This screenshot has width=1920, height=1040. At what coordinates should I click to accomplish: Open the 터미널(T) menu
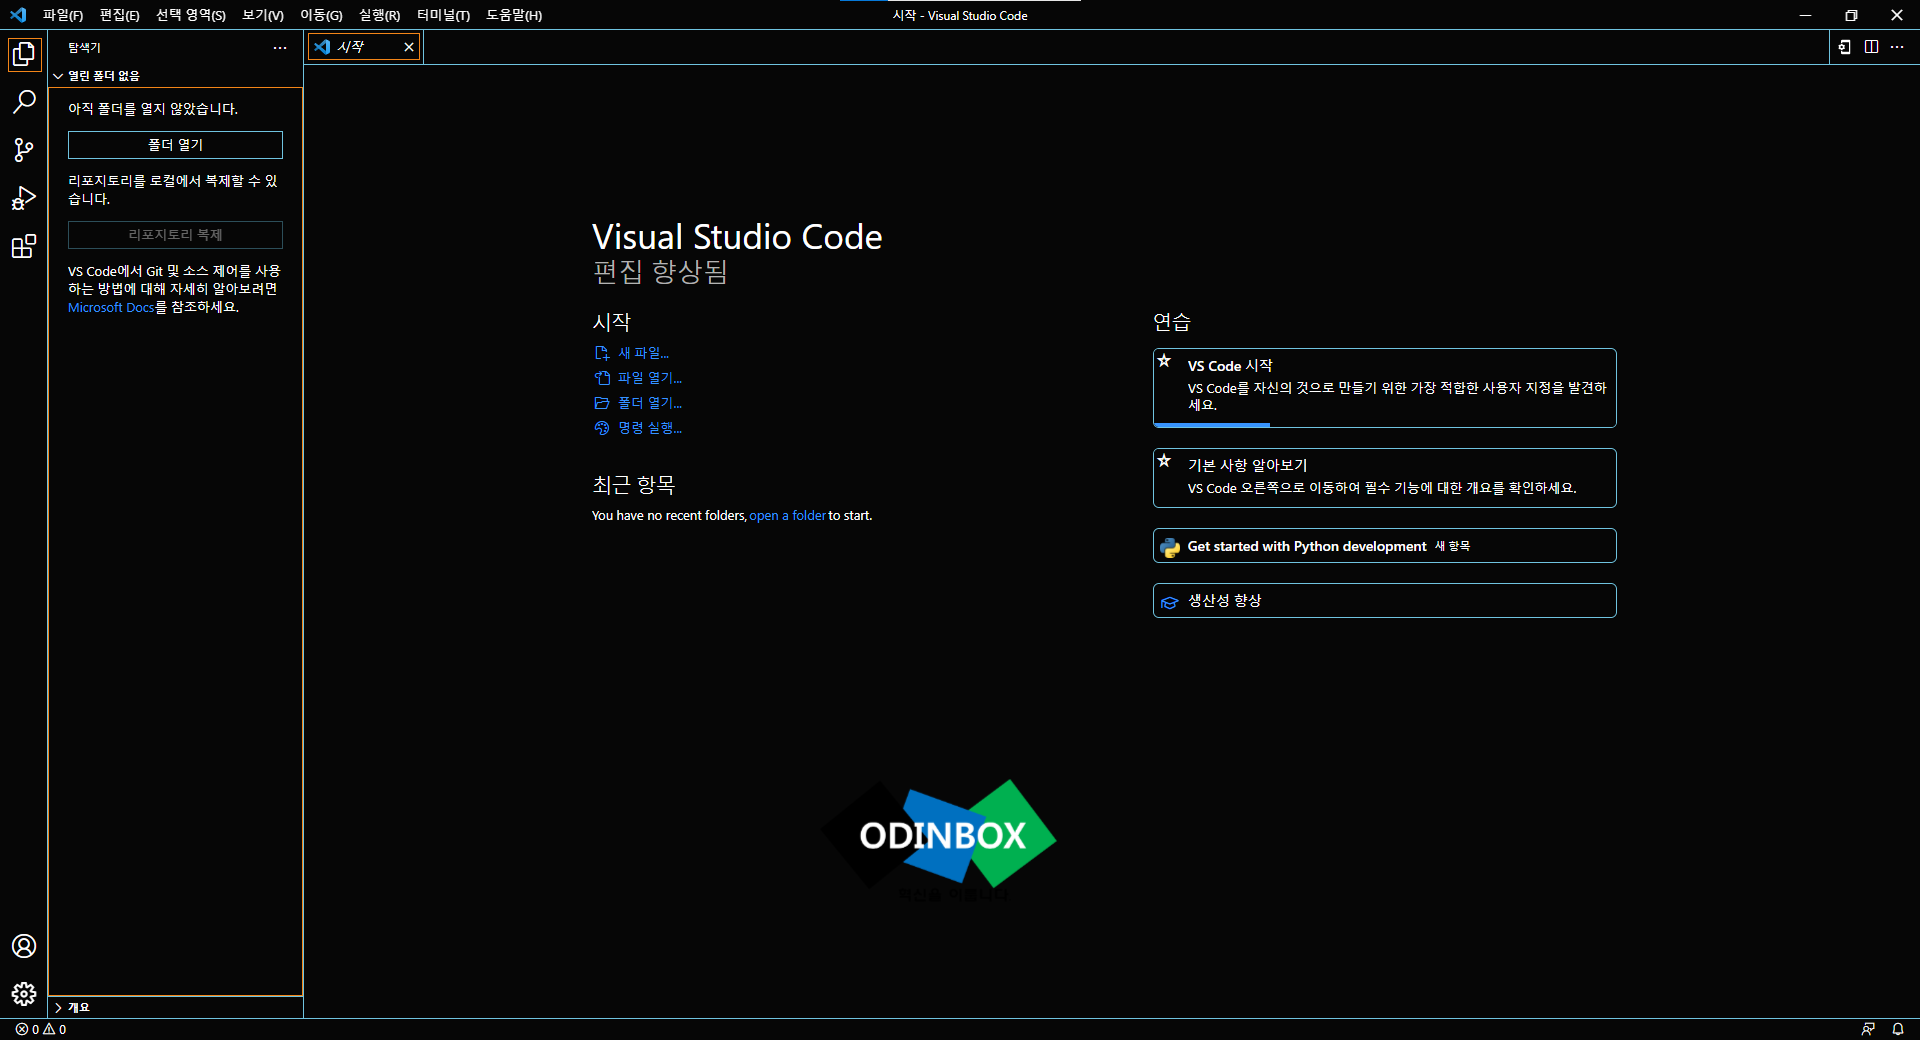pyautogui.click(x=443, y=15)
